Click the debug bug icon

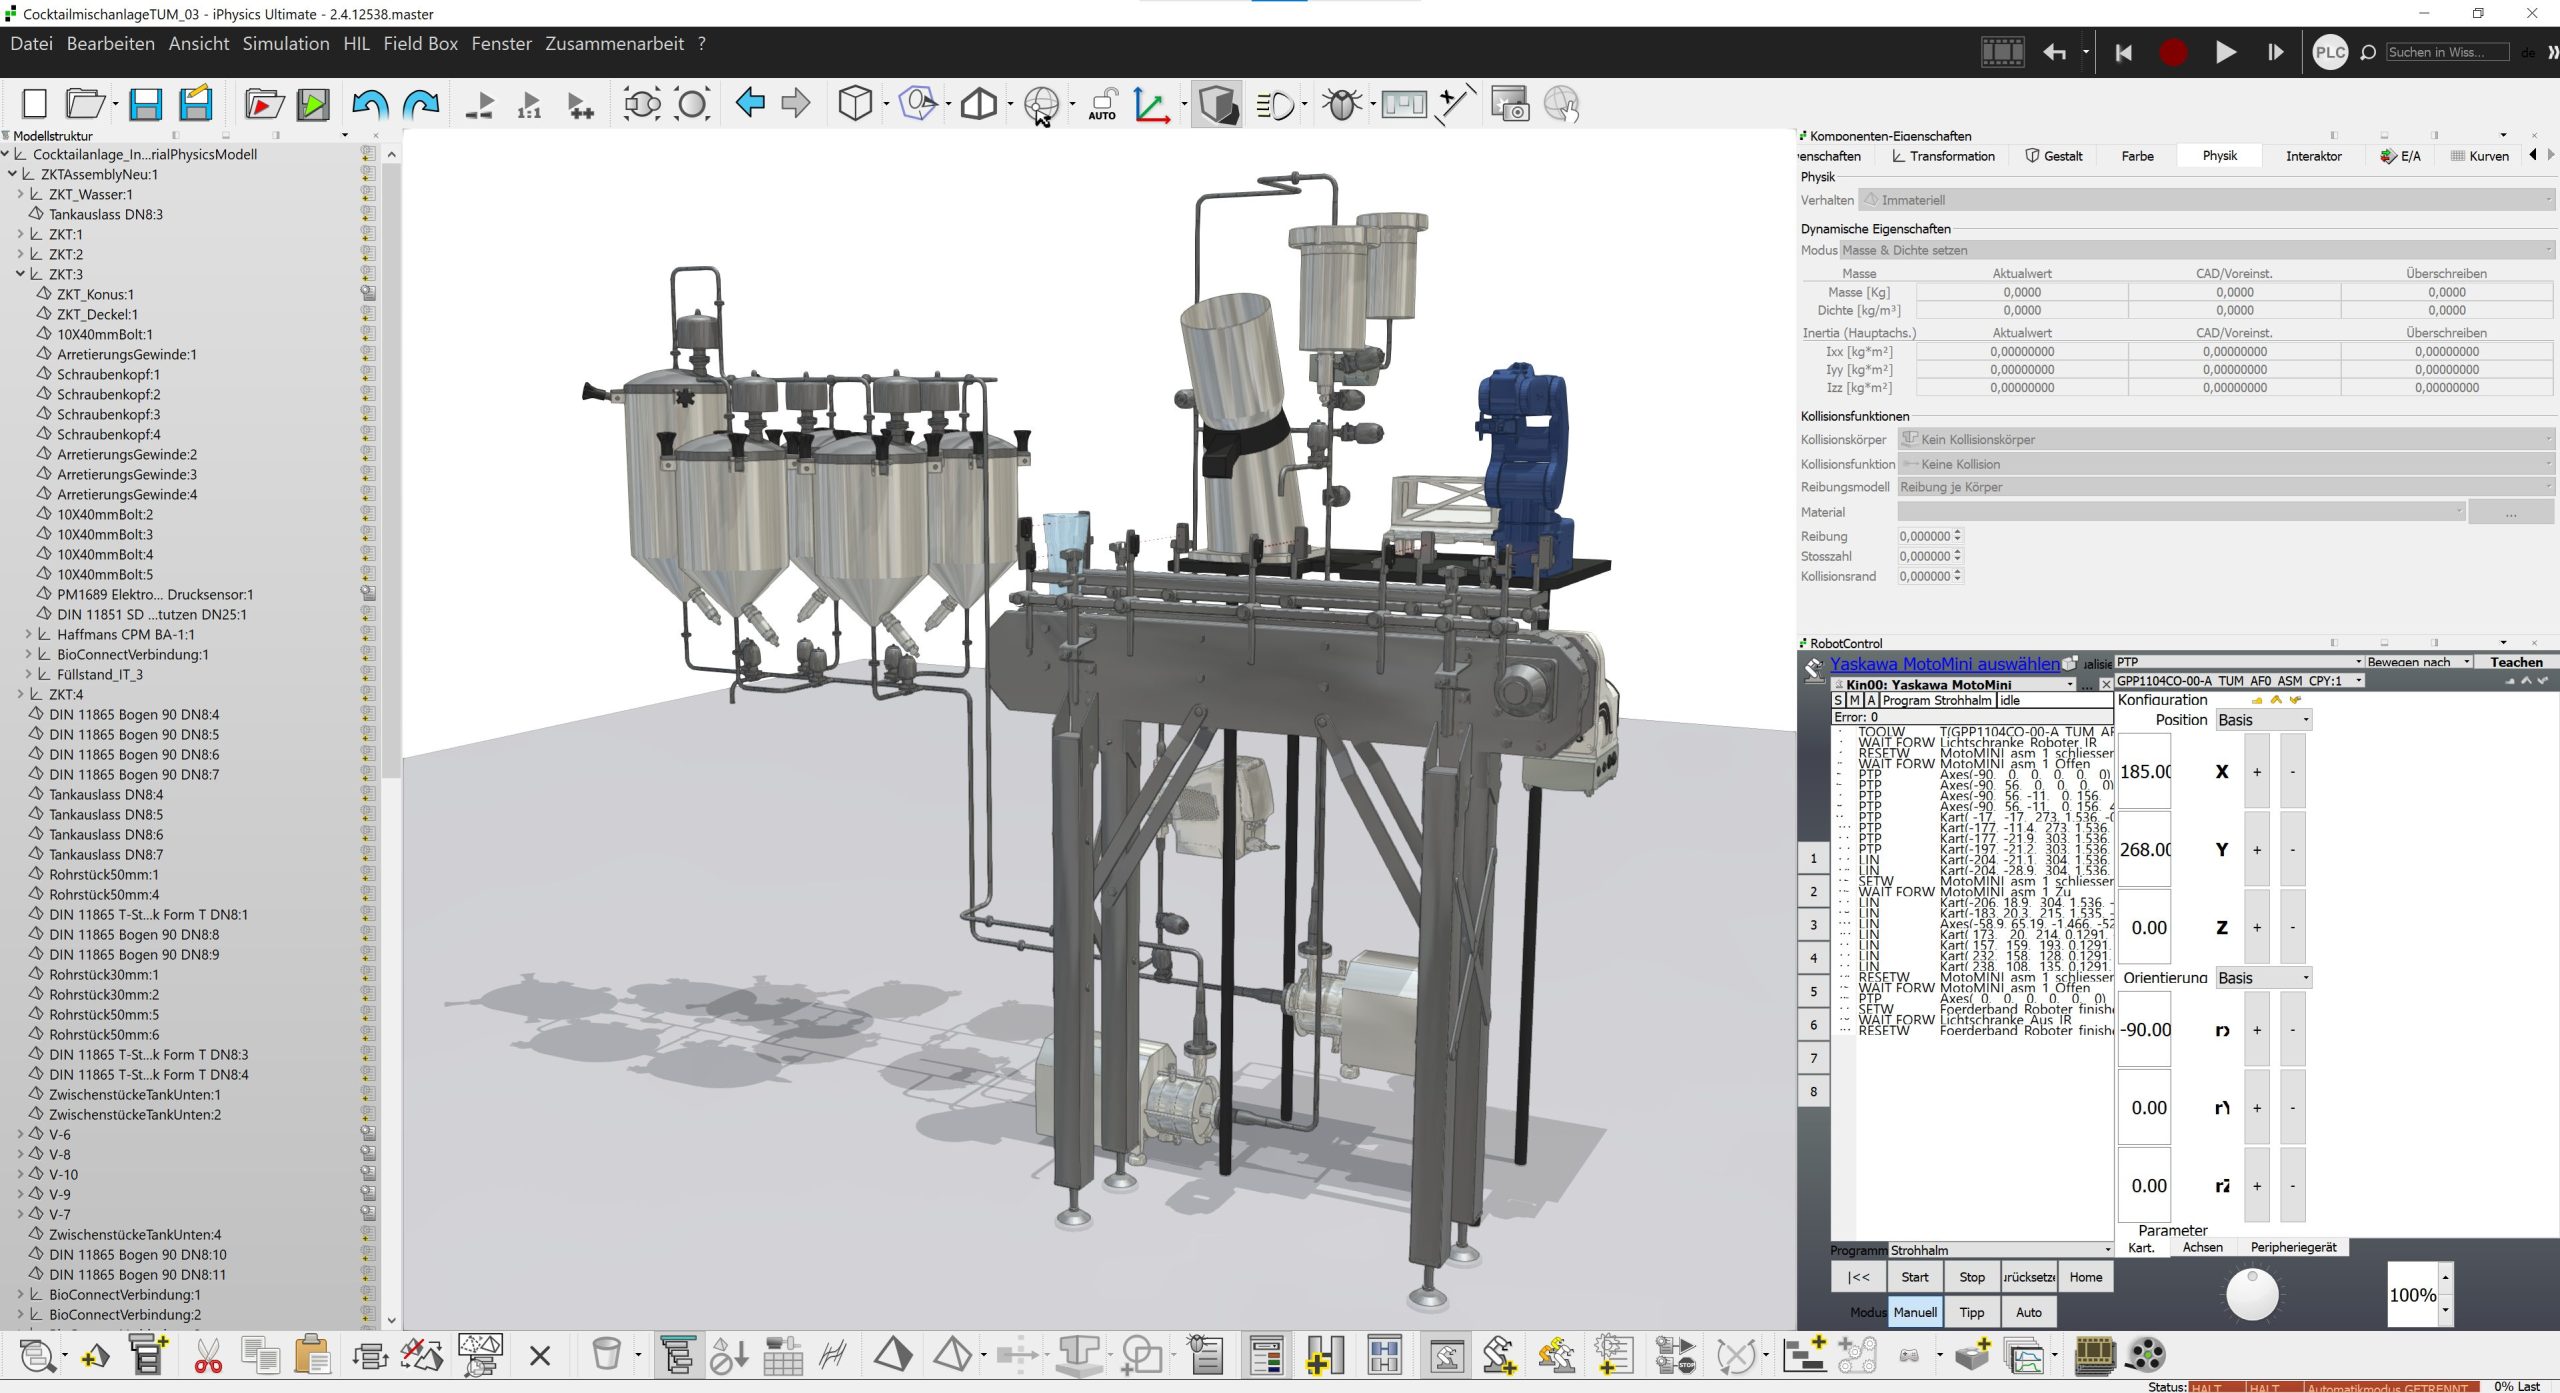tap(1342, 104)
